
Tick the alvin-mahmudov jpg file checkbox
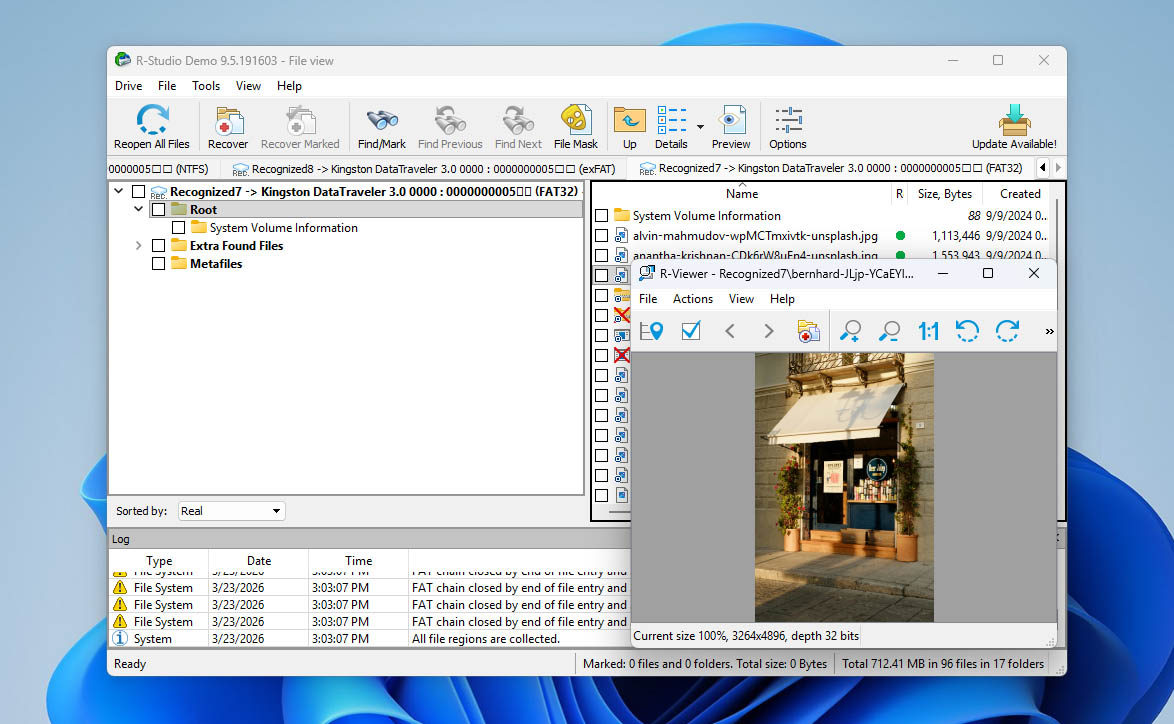point(601,236)
